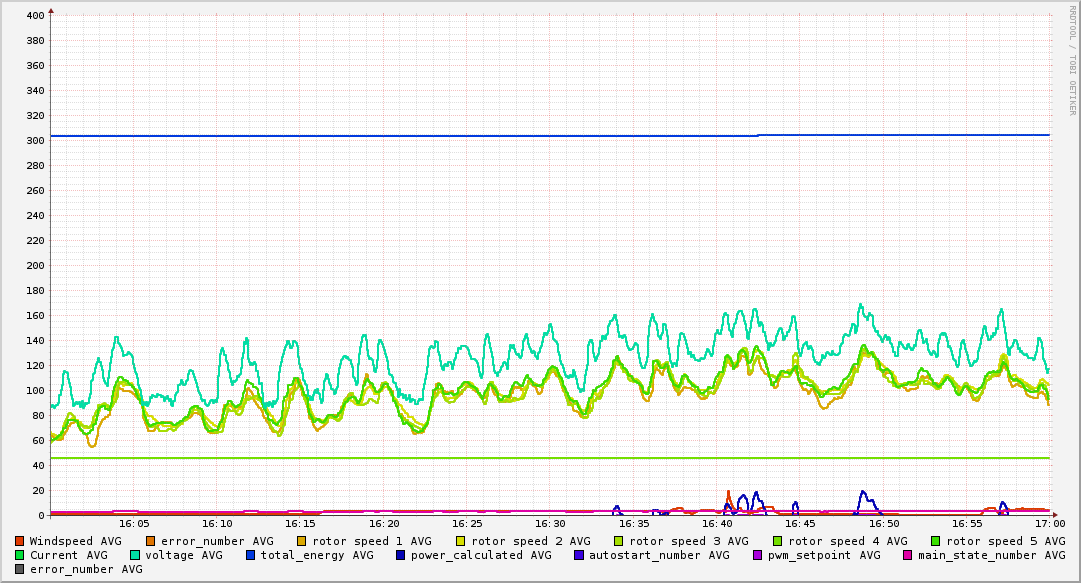Click the red Windspeed AVG legend swatch
The width and height of the screenshot is (1081, 583).
click(x=20, y=541)
